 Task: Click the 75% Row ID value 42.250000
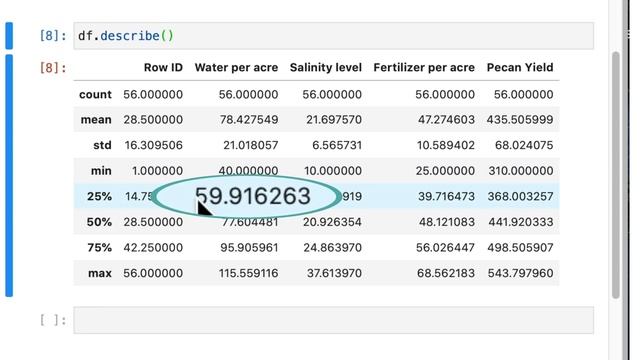click(x=153, y=247)
